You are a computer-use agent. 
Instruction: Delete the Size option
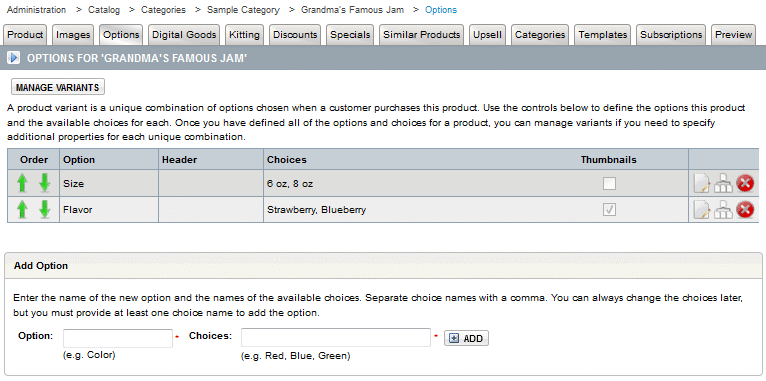pyautogui.click(x=745, y=184)
